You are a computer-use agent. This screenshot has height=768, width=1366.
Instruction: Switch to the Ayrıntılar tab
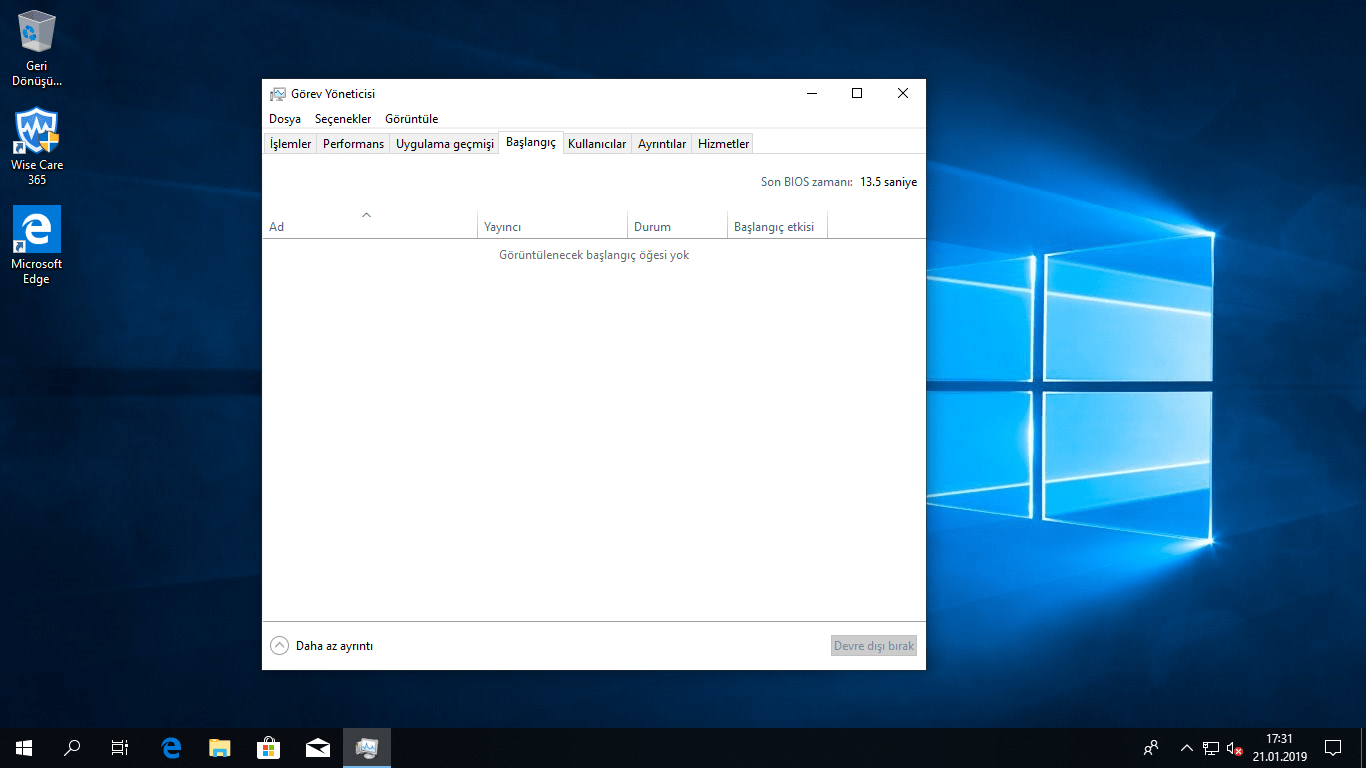pyautogui.click(x=662, y=144)
